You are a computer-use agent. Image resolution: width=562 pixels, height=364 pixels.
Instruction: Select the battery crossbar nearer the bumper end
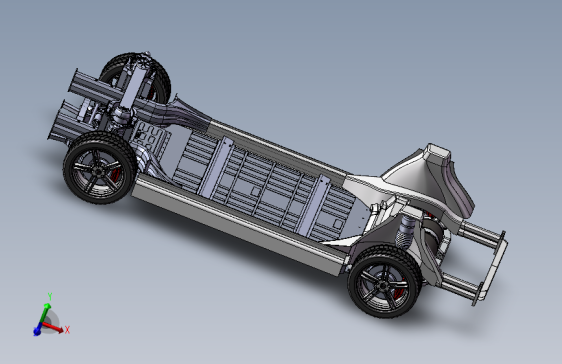click(x=313, y=206)
